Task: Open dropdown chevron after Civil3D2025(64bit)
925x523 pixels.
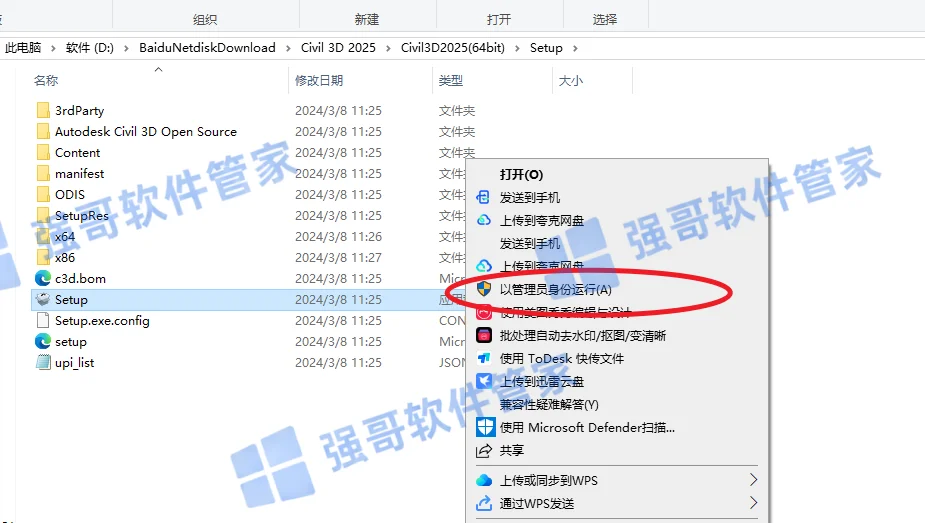Action: coord(517,48)
